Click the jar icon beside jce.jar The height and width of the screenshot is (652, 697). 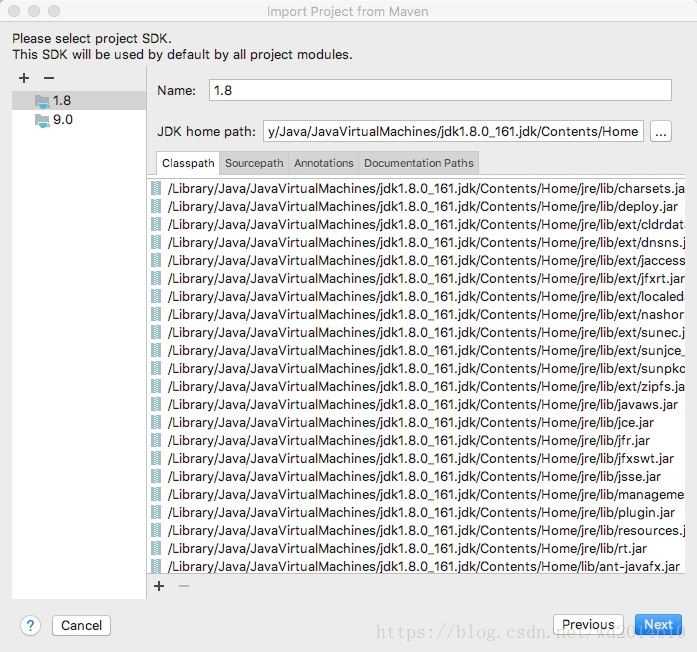(156, 423)
